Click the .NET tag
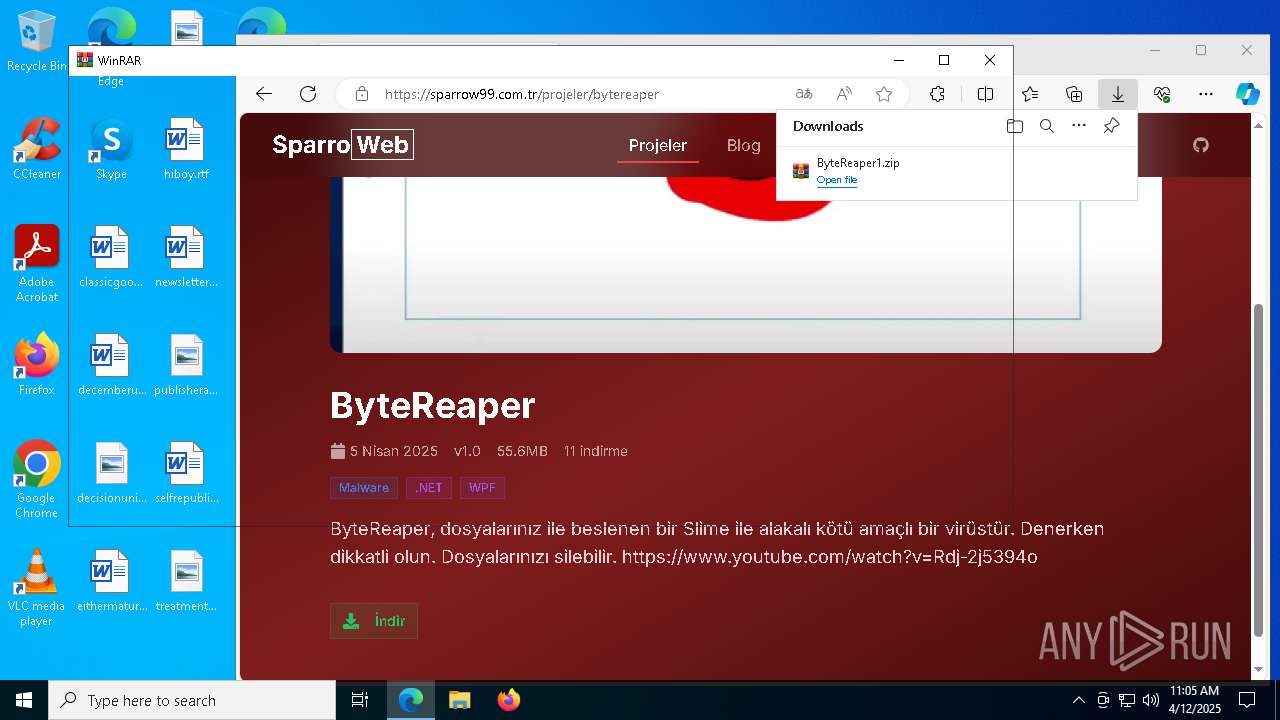Screen dimensions: 1280x720 click(x=429, y=488)
